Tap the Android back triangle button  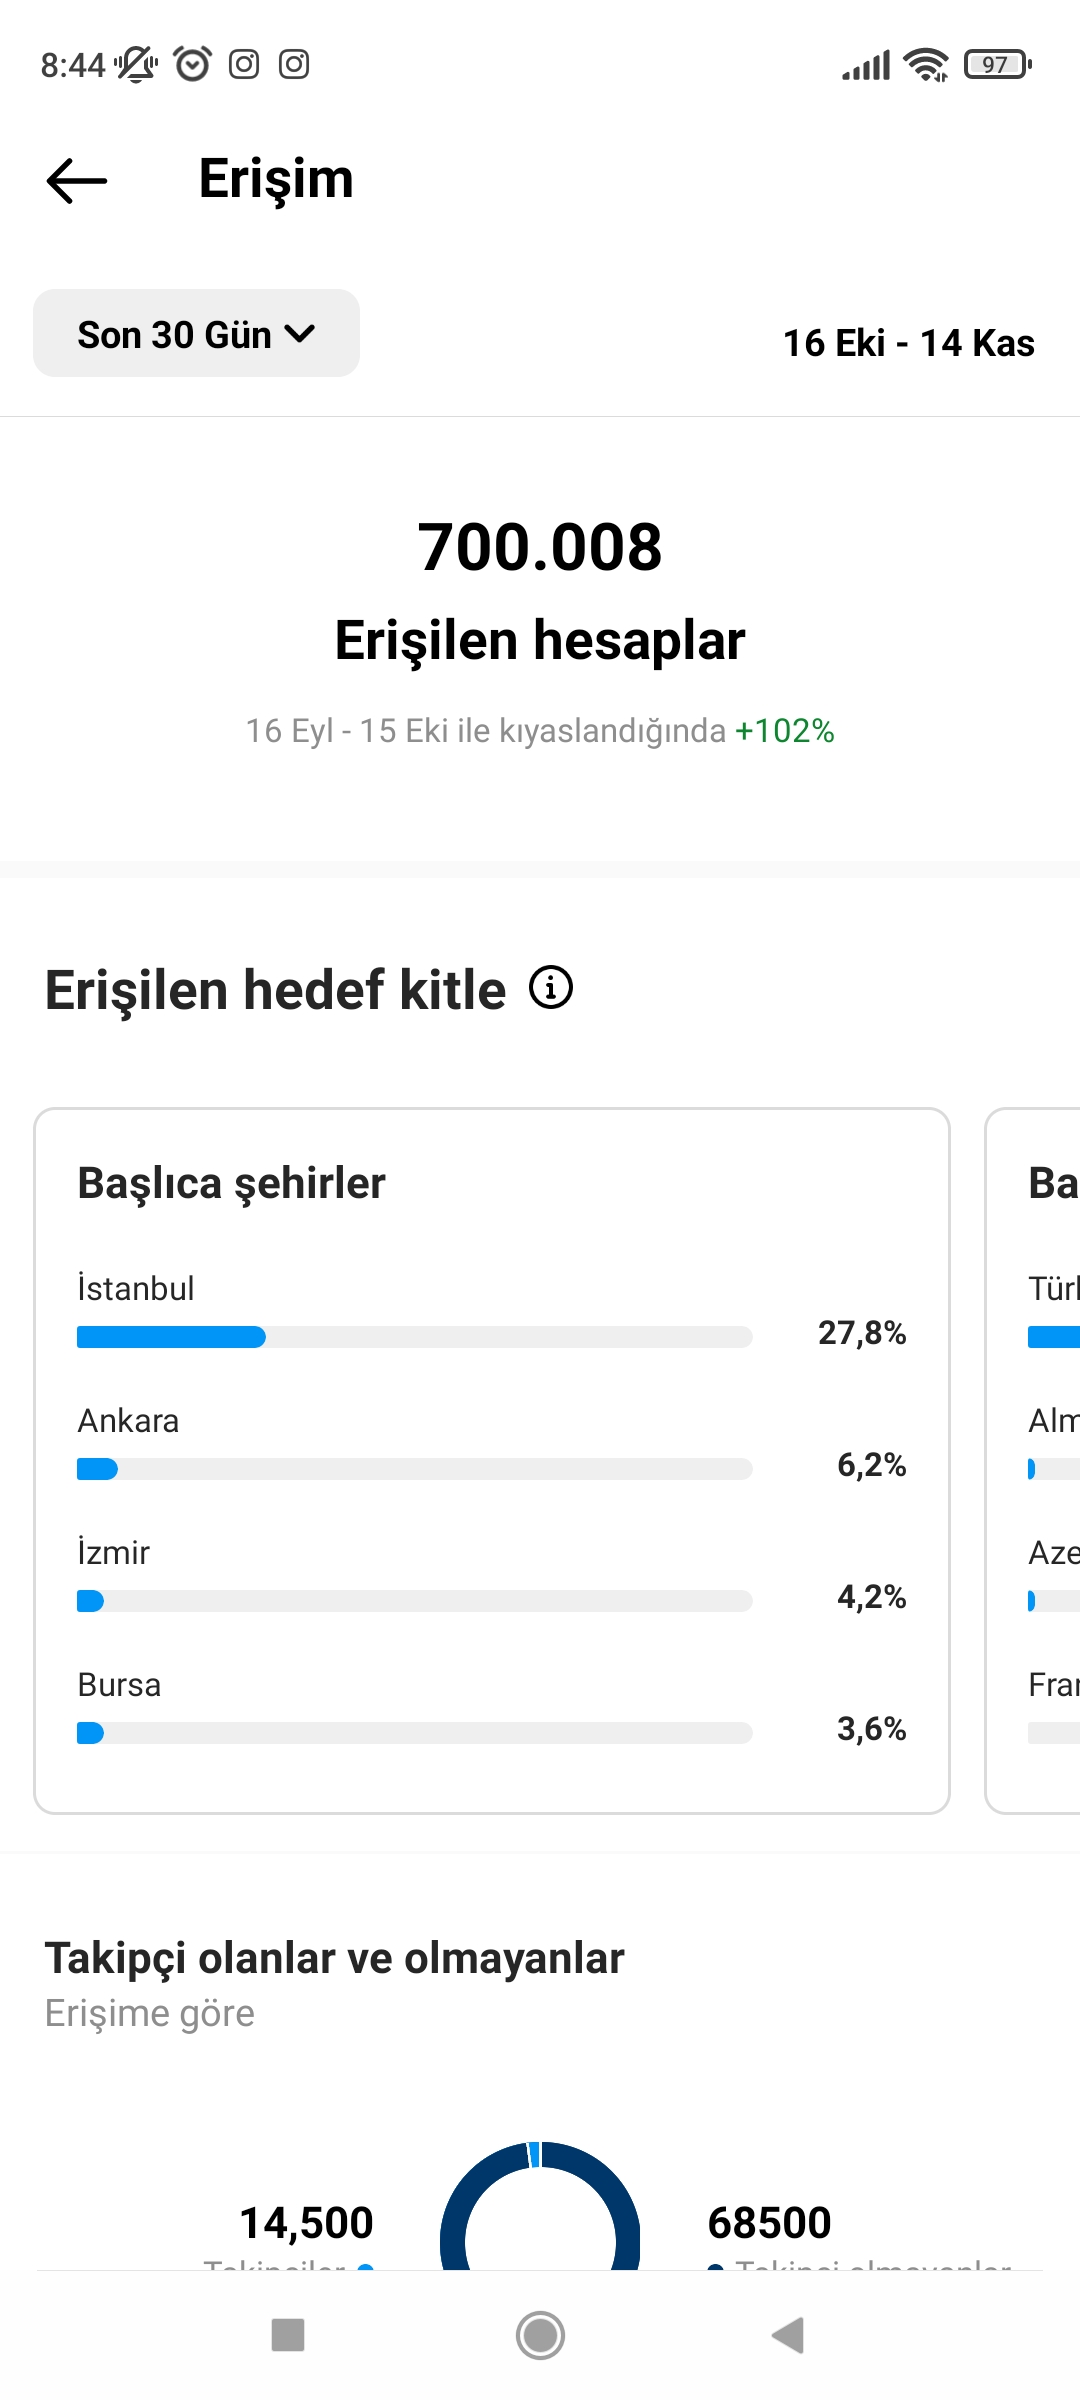tap(789, 2335)
